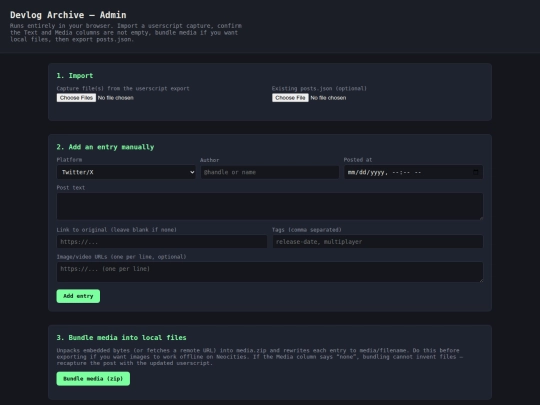Click the 'Author' field label
540x405 pixels.
point(209,160)
